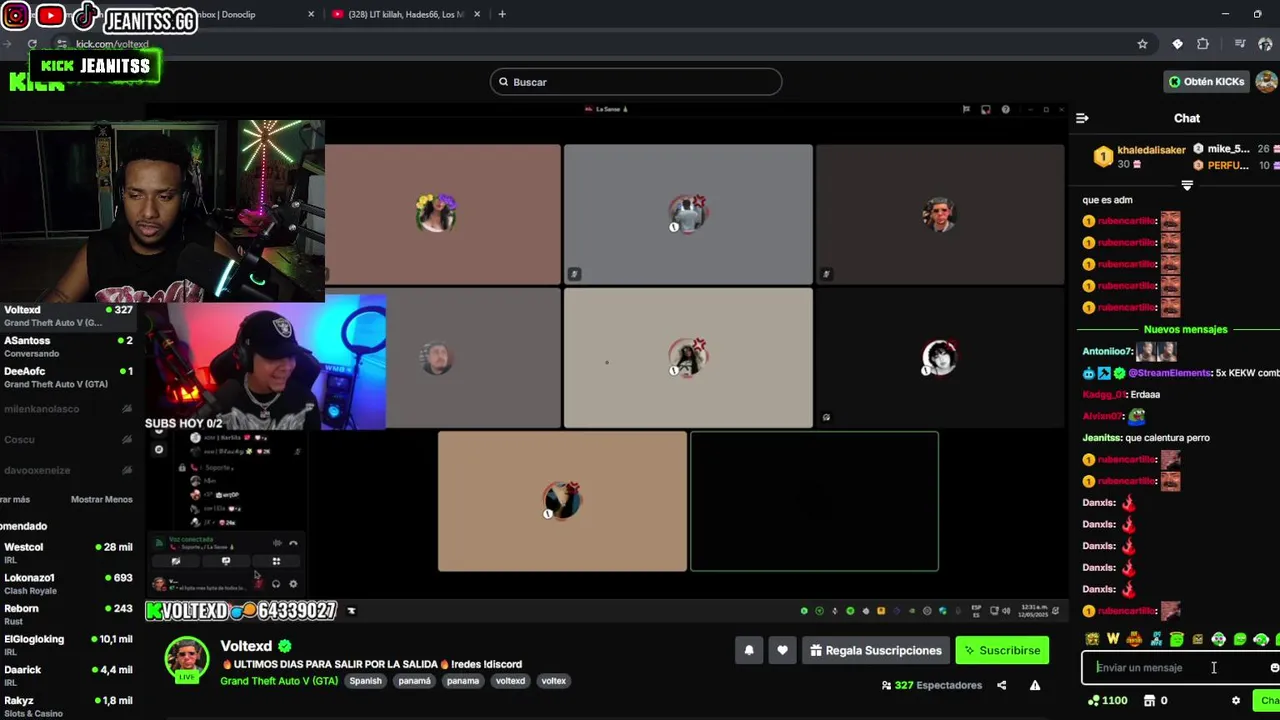Screen dimensions: 1280x720
Task: Select the panamá tag
Action: point(414,681)
